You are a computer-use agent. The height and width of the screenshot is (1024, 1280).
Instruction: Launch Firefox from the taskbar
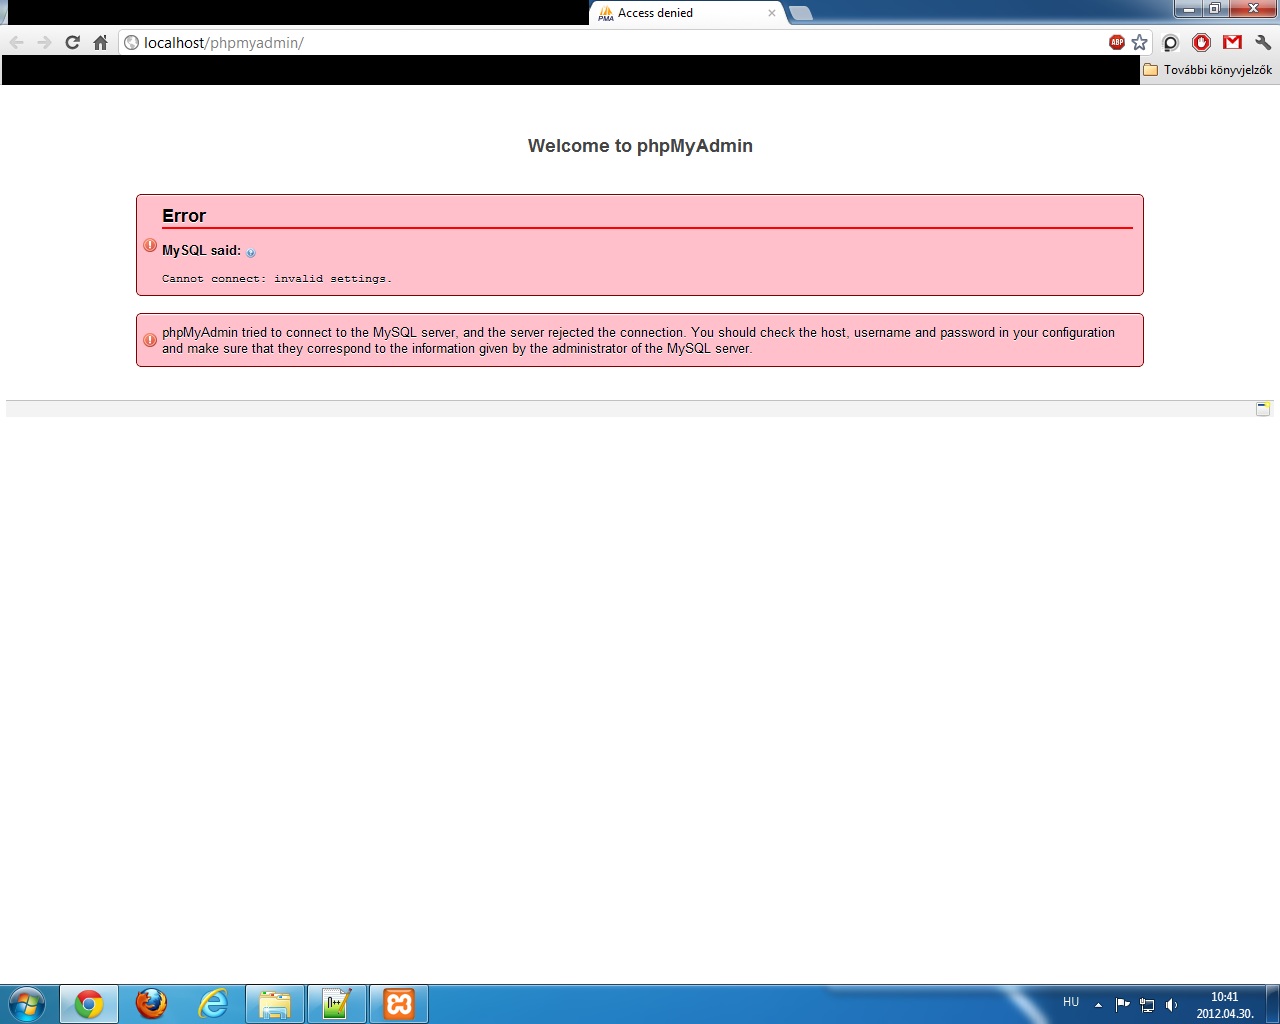coord(151,1004)
